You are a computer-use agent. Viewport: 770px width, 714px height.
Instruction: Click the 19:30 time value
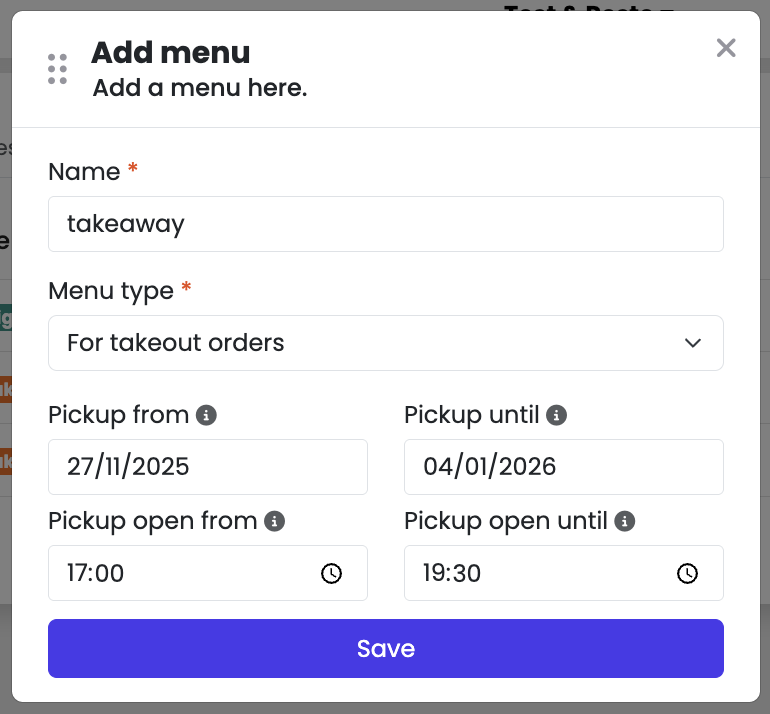pyautogui.click(x=452, y=573)
